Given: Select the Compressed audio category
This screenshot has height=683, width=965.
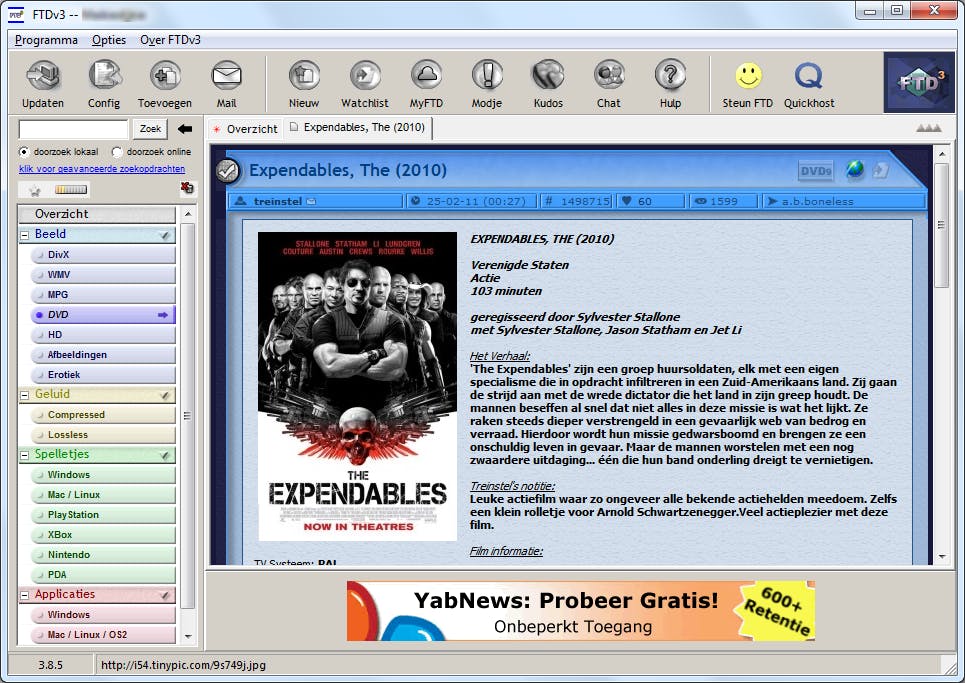Looking at the screenshot, I should point(103,415).
